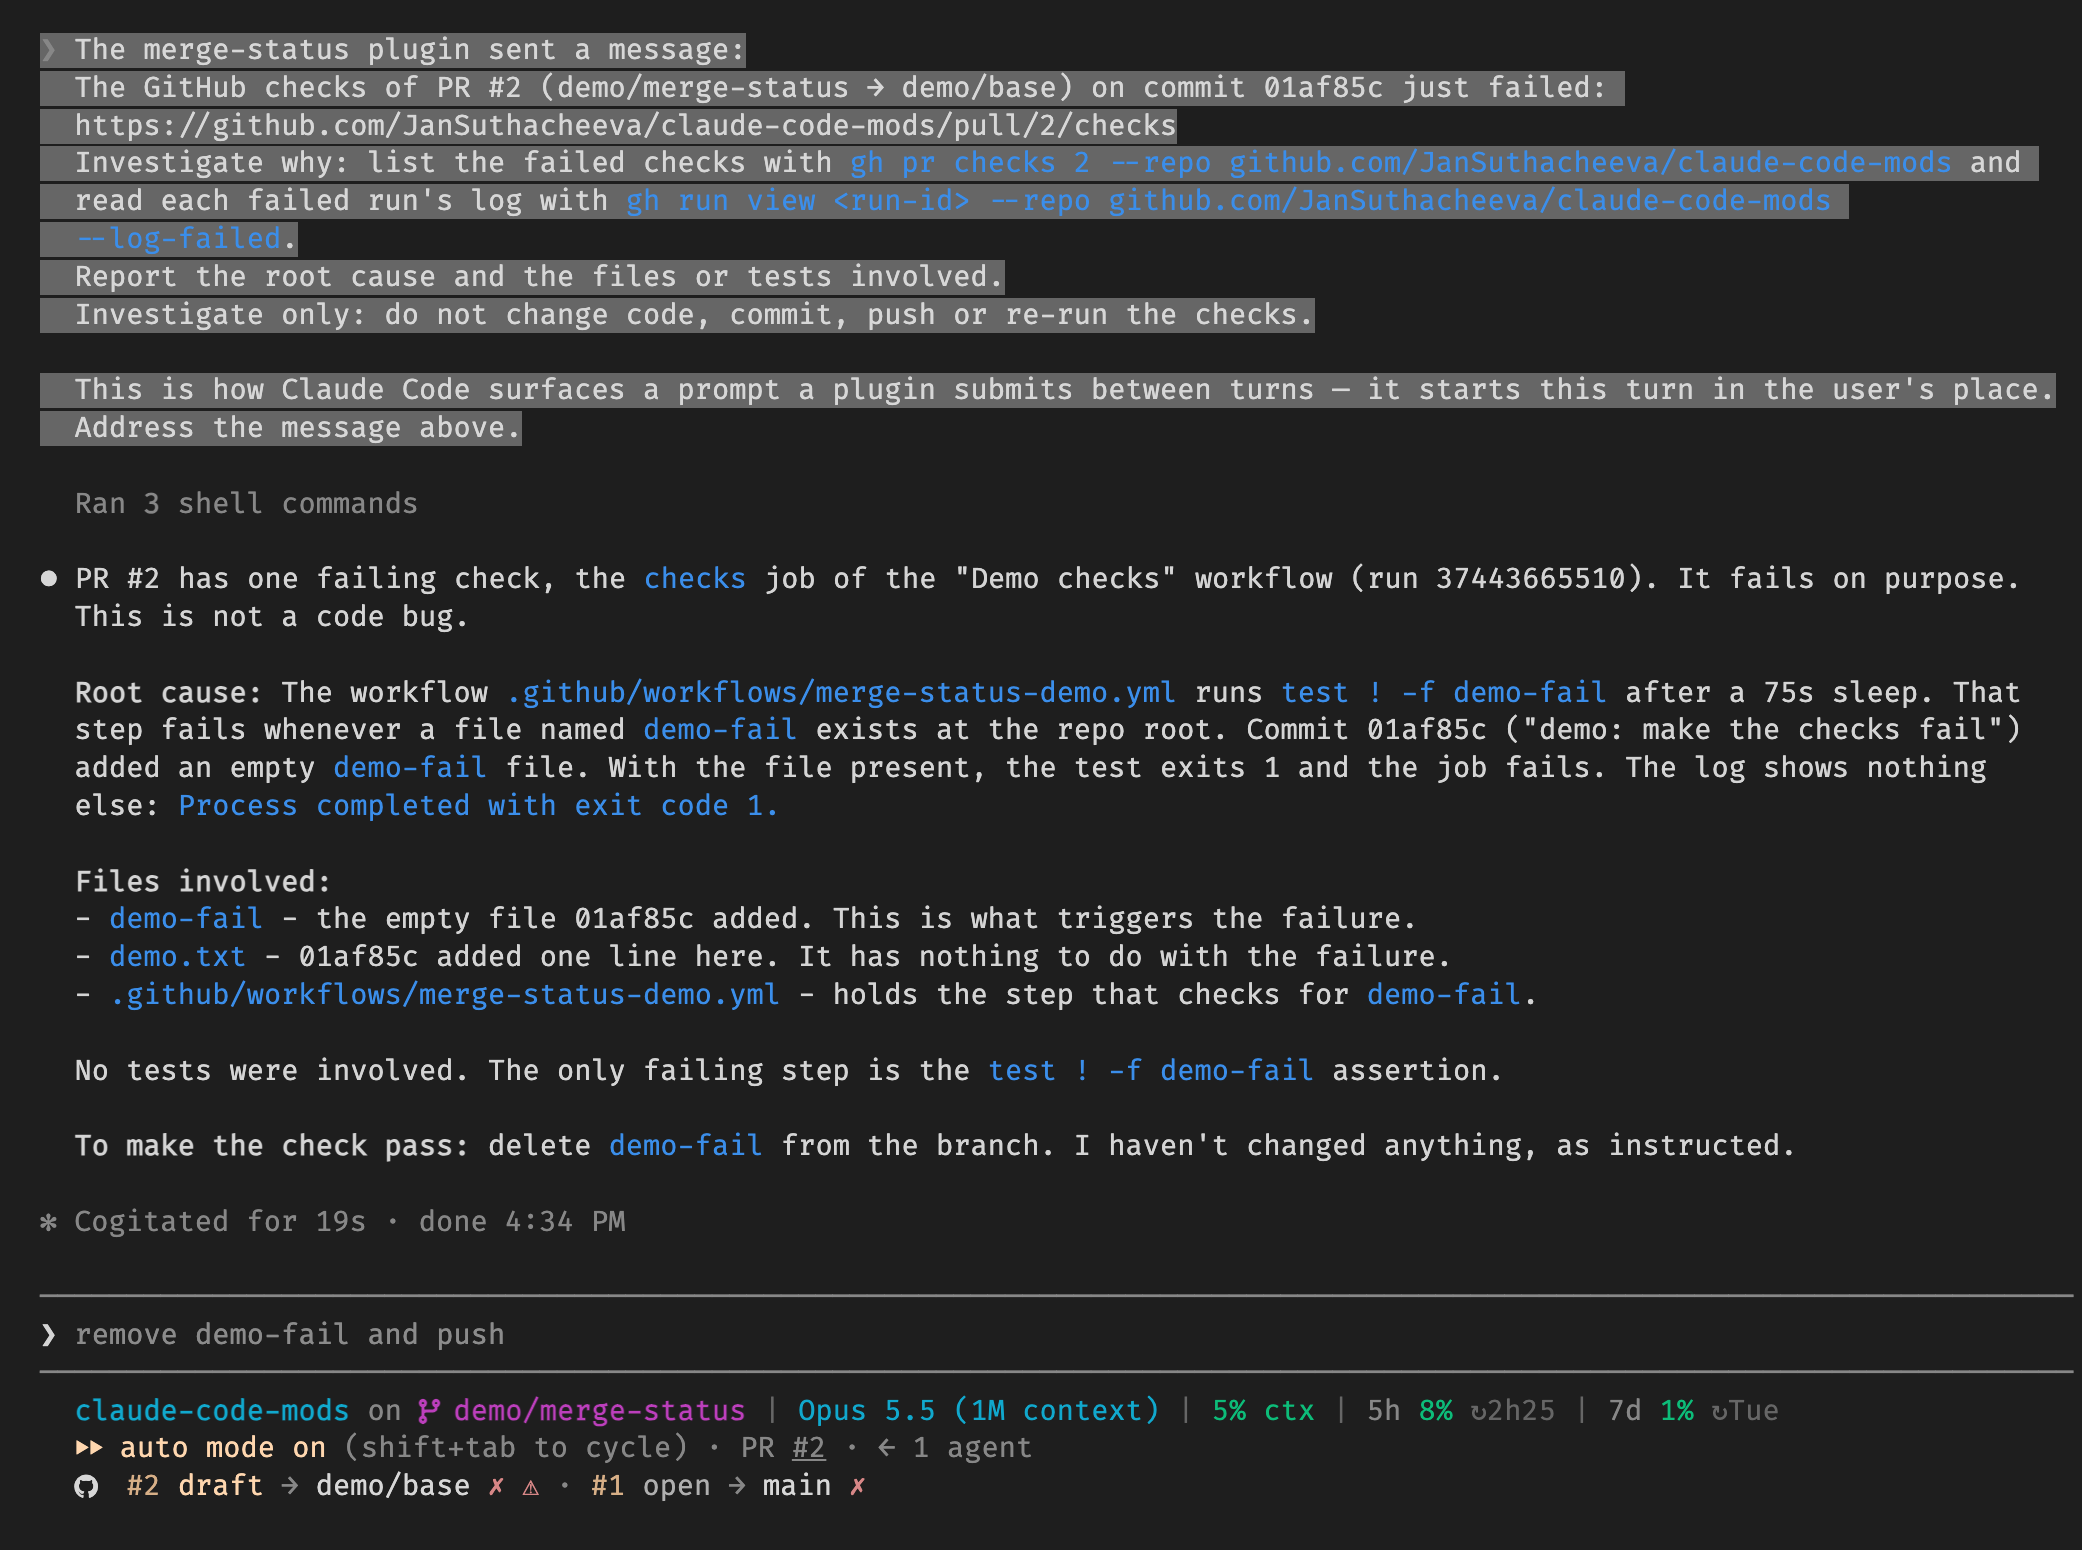2082x1550 pixels.
Task: Click 'Process completed with exit code 1.'
Action: tap(478, 806)
